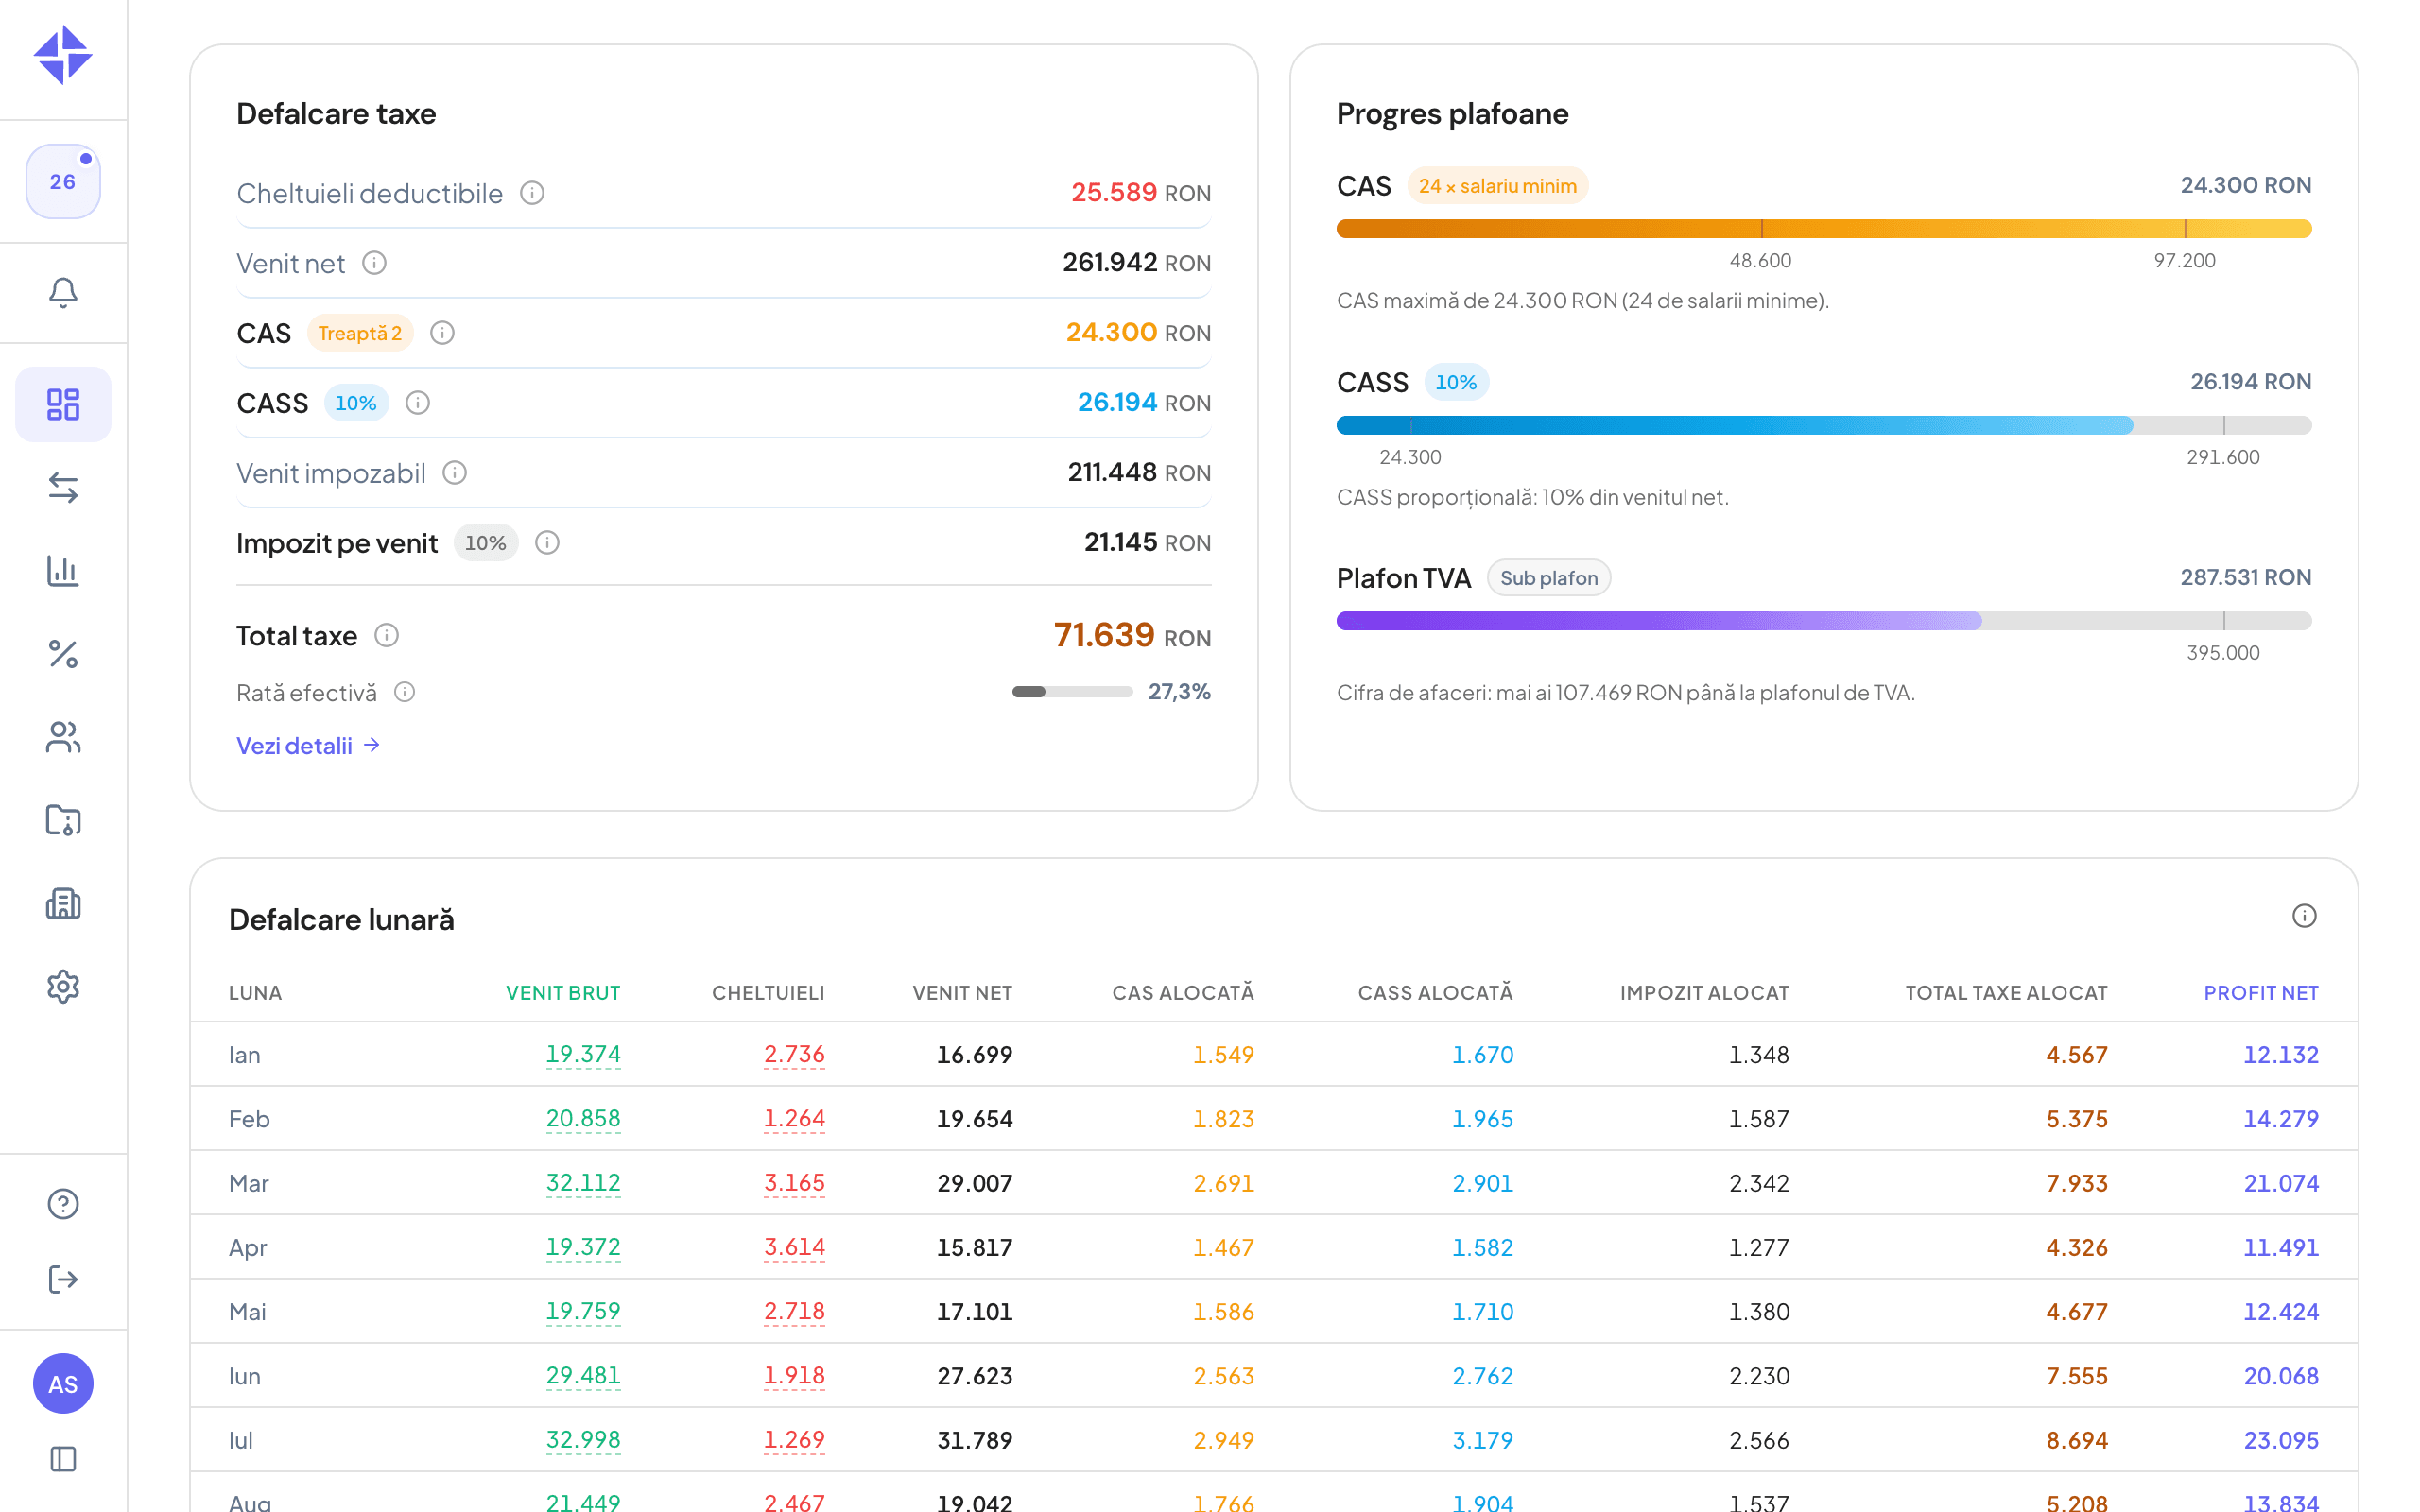Click the logout icon in sidebar

click(63, 1279)
